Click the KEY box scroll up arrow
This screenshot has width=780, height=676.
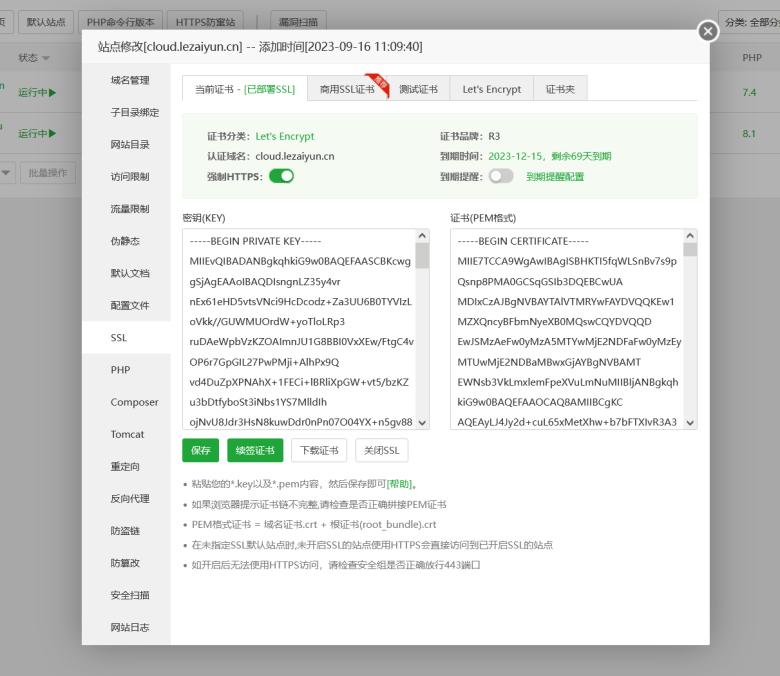422,236
